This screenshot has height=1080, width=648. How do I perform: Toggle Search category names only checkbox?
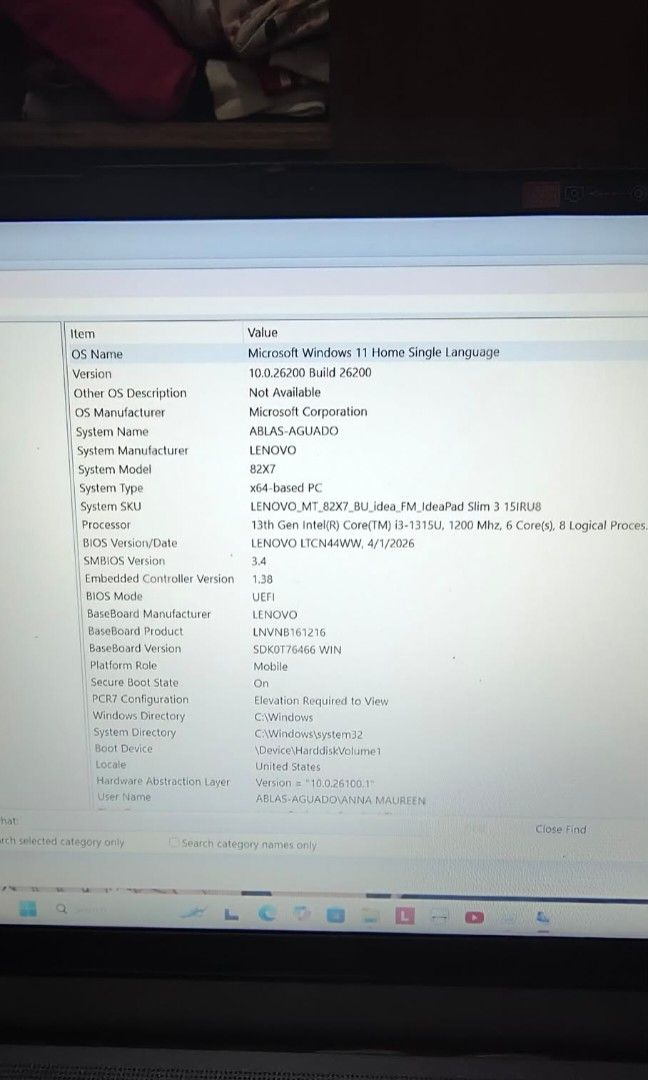[x=174, y=842]
